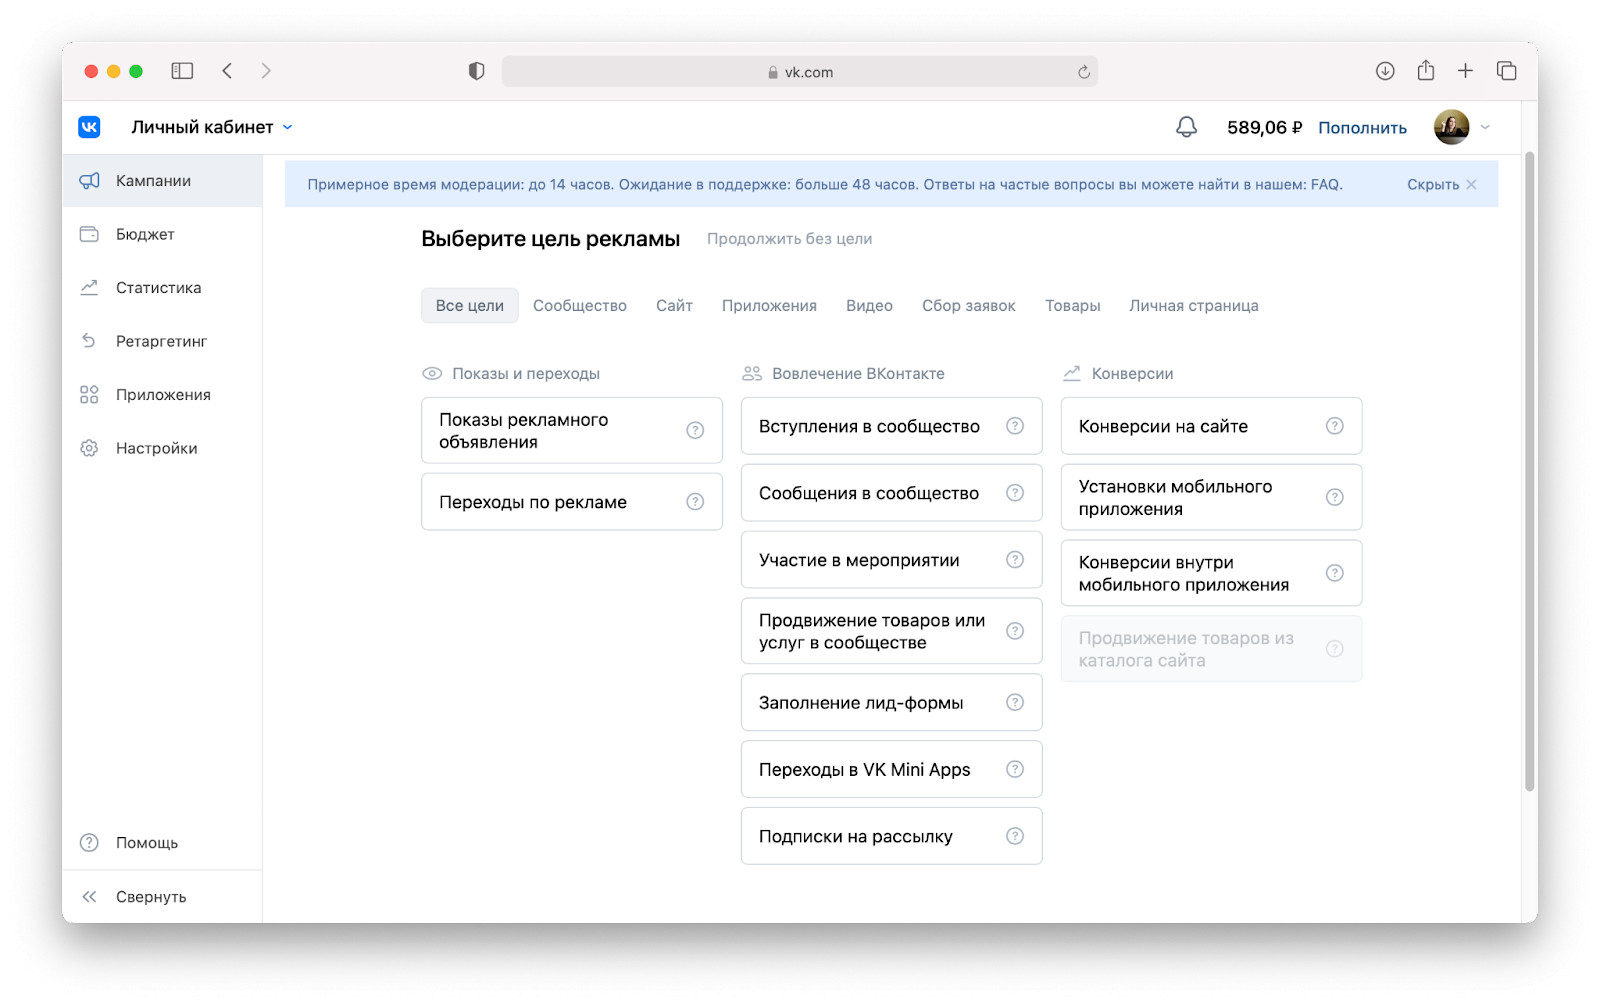Open profile avatar dropdown arrow
The width and height of the screenshot is (1600, 1005).
pos(1485,127)
